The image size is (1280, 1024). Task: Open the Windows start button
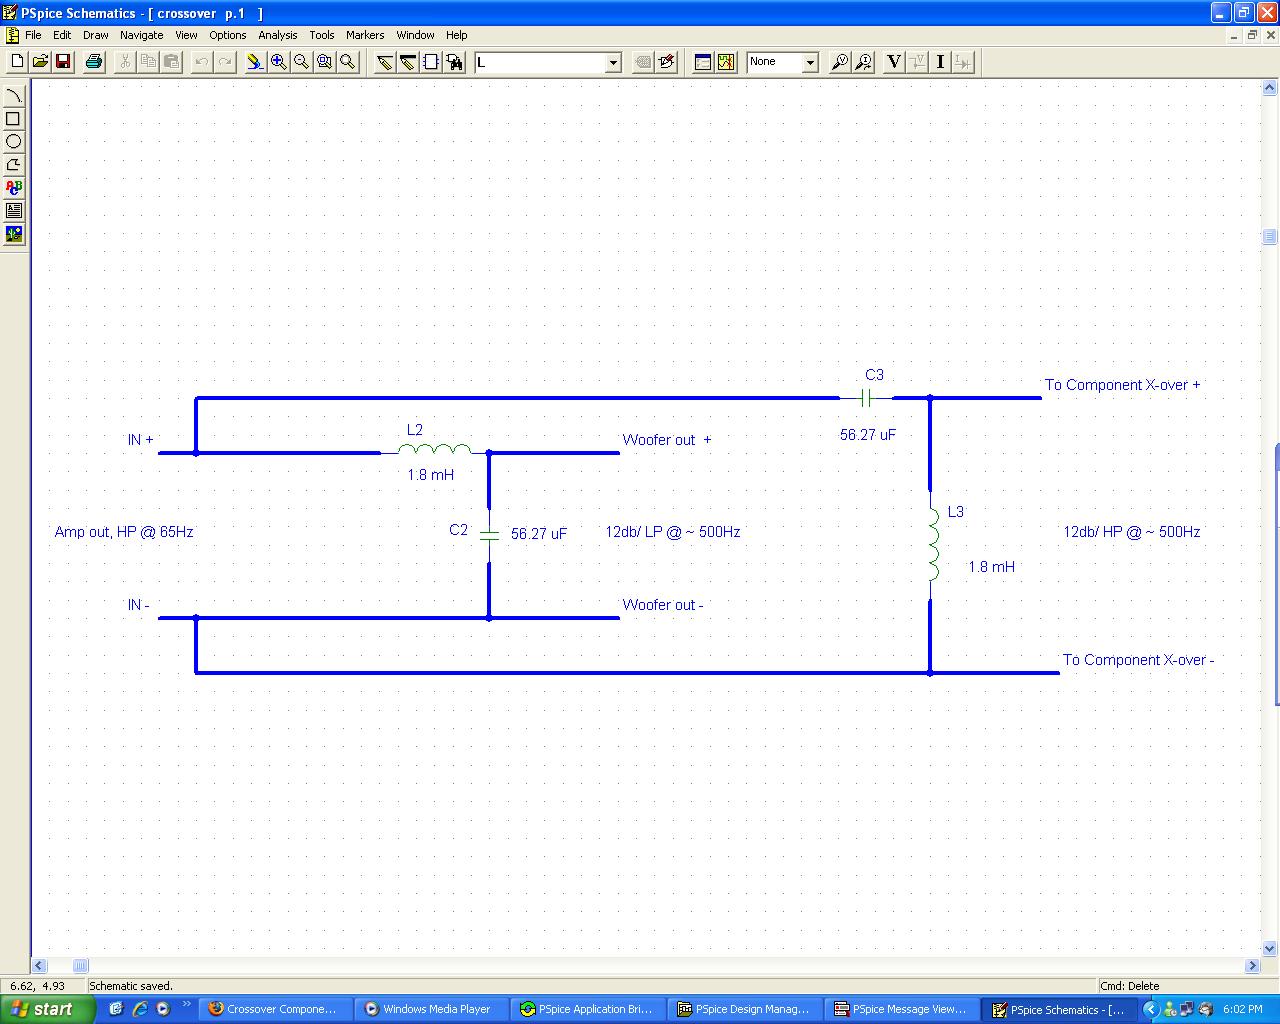tap(47, 1009)
